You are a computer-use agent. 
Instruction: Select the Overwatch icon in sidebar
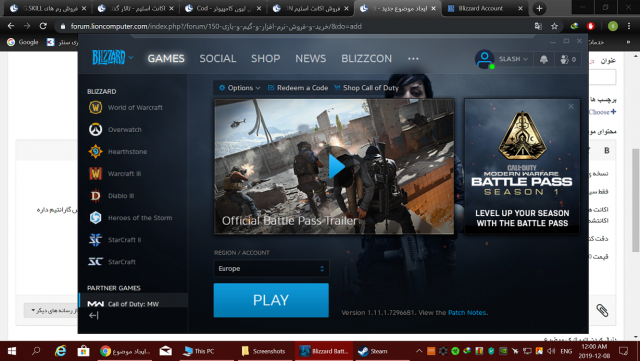96,129
